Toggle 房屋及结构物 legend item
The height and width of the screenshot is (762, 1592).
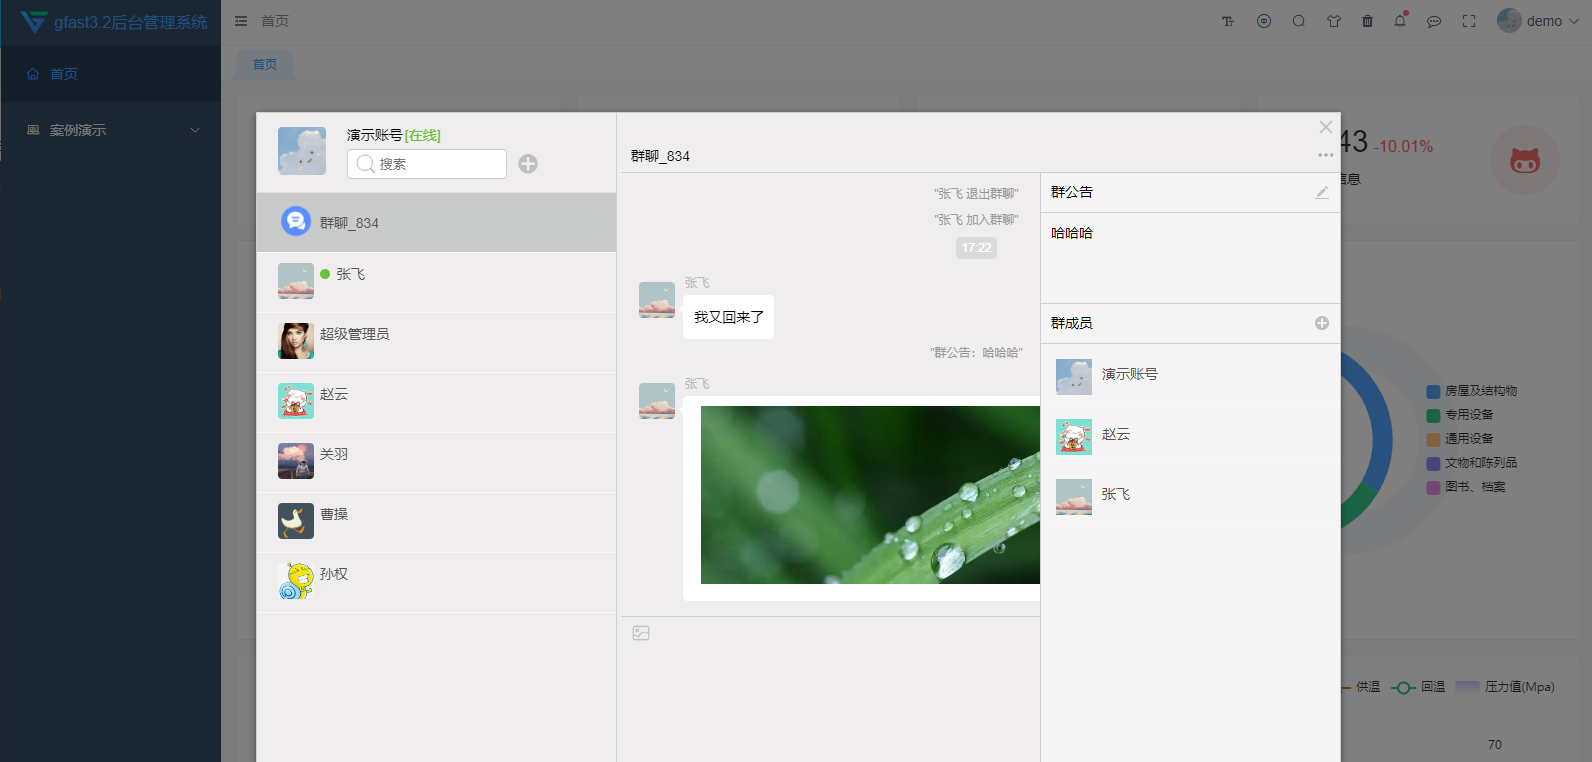click(1472, 391)
